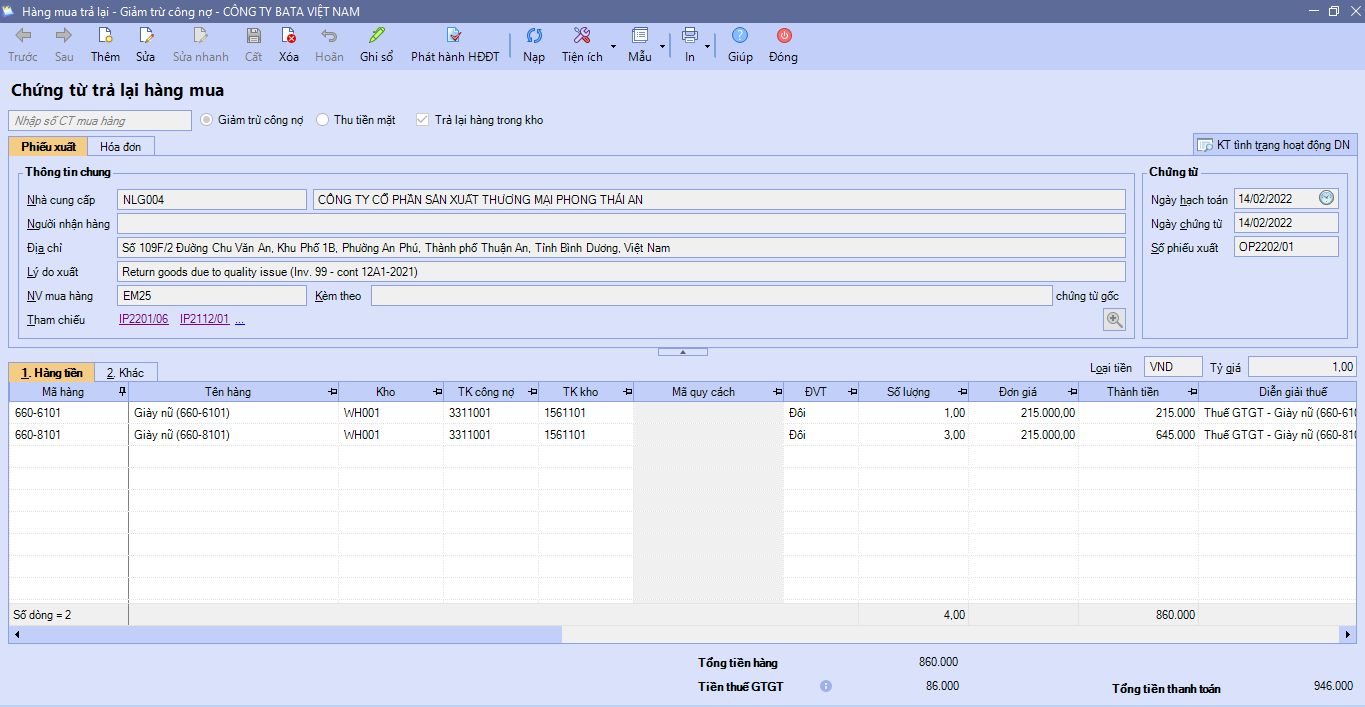Pin the Mã hàng column
1365x707 pixels.
[x=122, y=392]
